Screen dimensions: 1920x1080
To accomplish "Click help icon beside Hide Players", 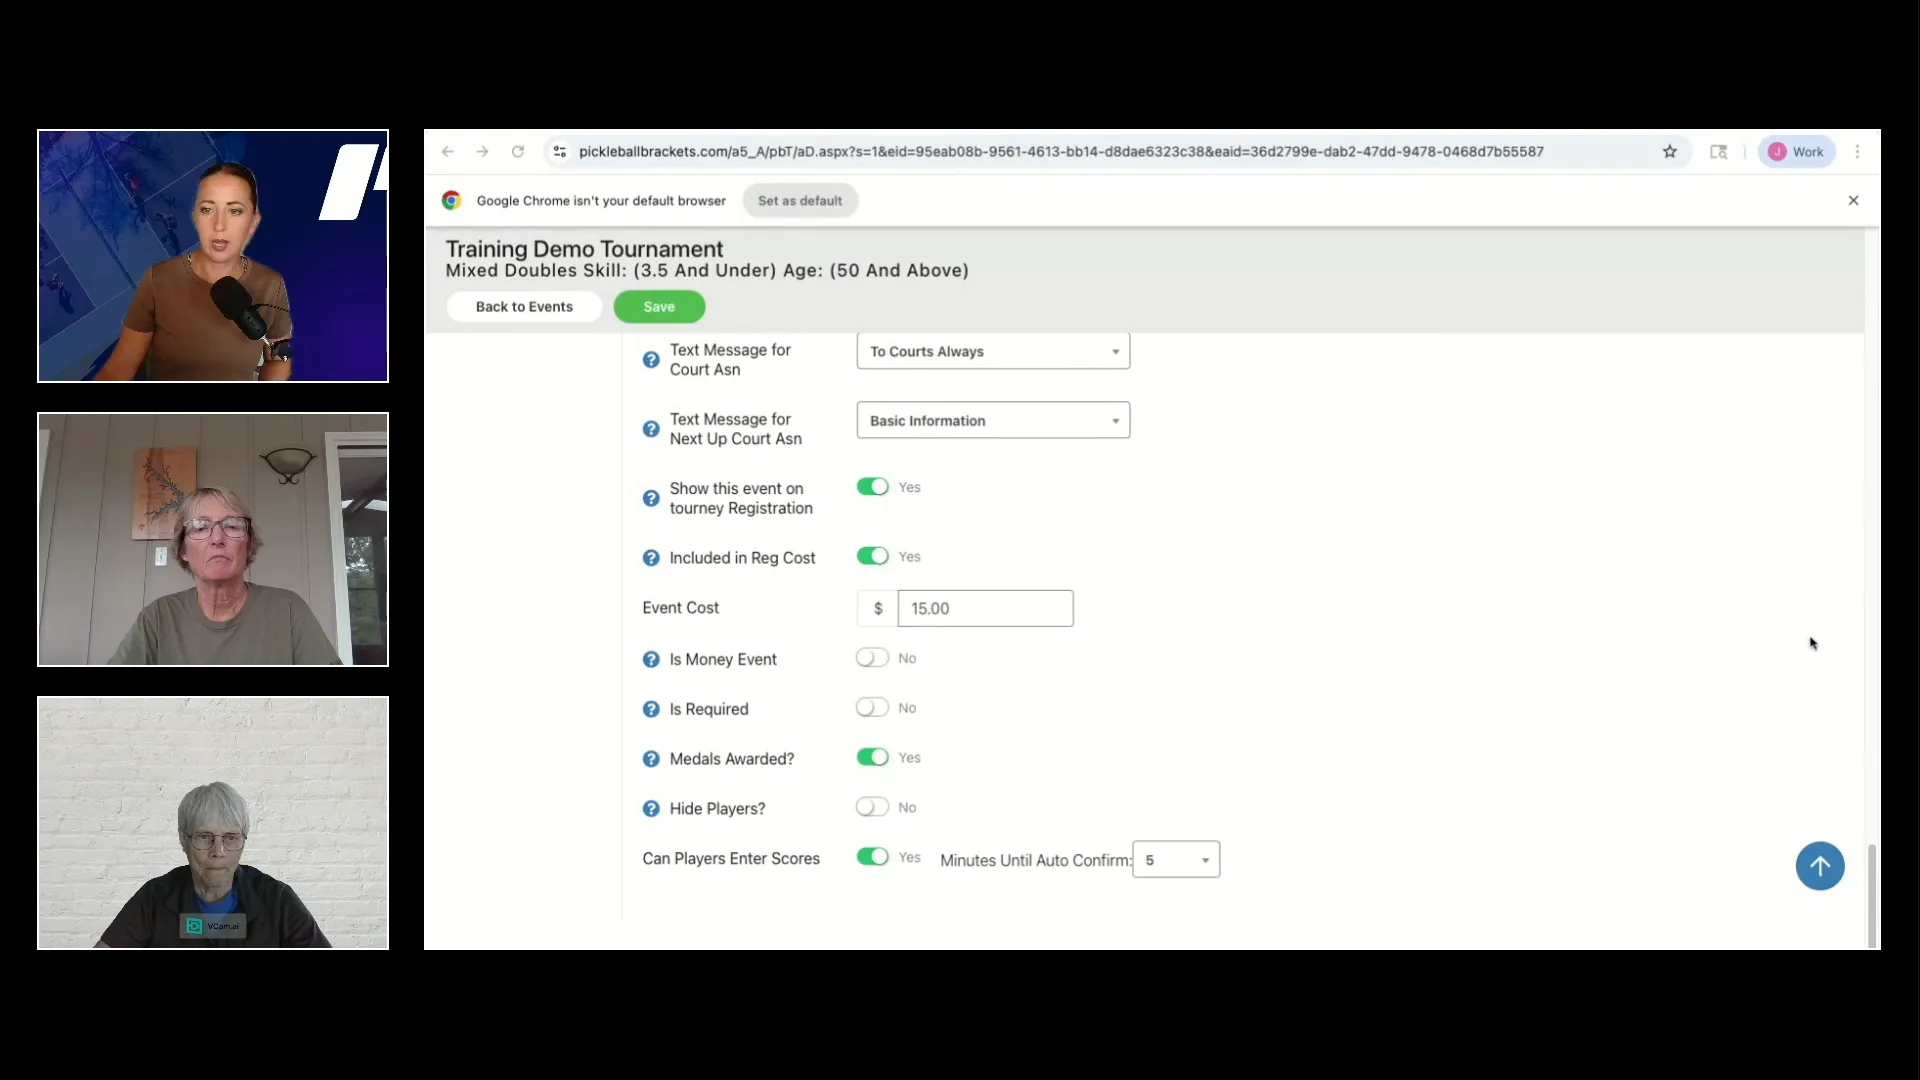I will (651, 809).
